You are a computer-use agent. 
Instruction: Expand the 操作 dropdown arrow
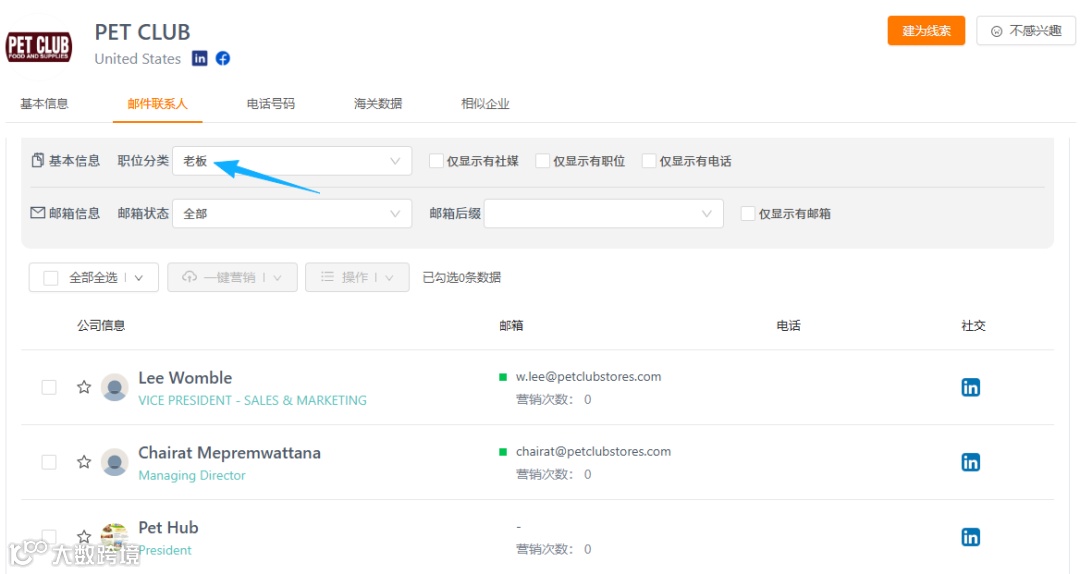tap(389, 278)
